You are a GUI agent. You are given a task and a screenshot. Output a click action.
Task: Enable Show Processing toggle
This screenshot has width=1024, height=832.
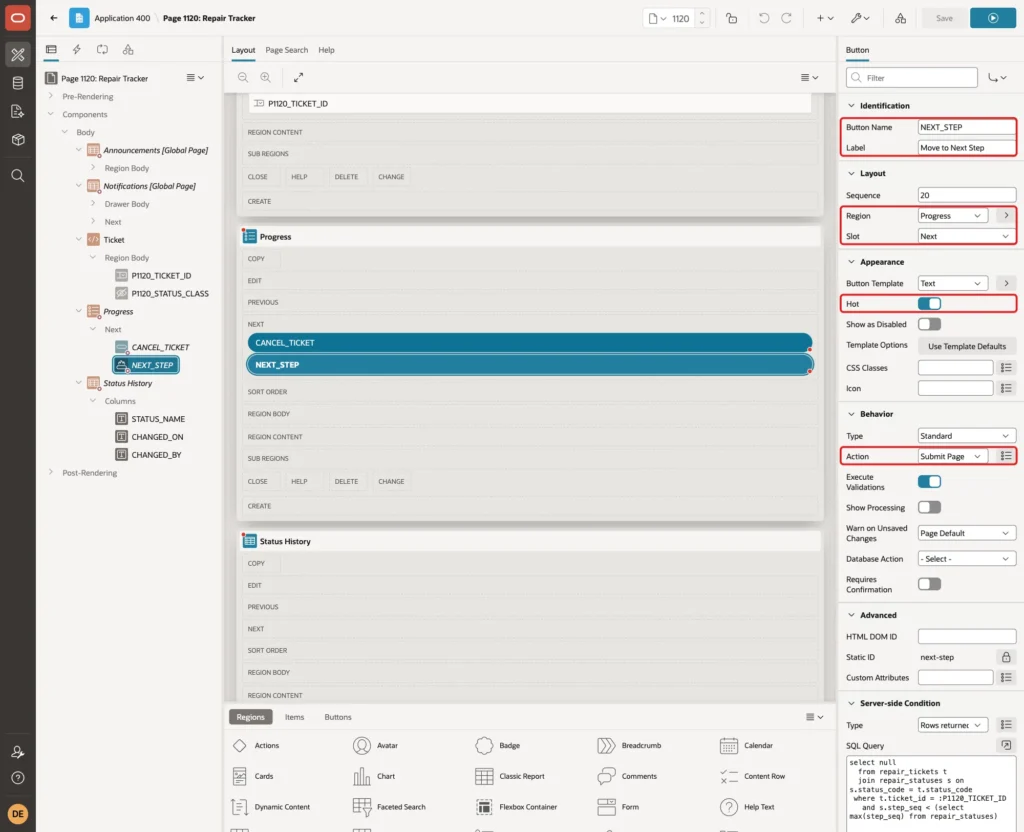click(929, 507)
